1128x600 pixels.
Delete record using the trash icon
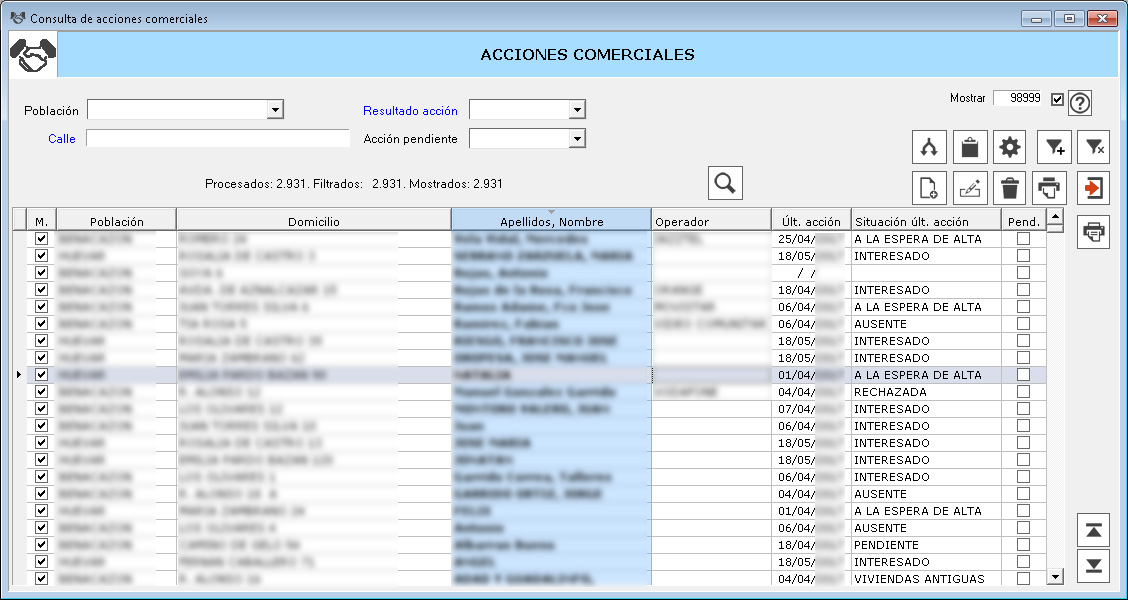[1010, 187]
